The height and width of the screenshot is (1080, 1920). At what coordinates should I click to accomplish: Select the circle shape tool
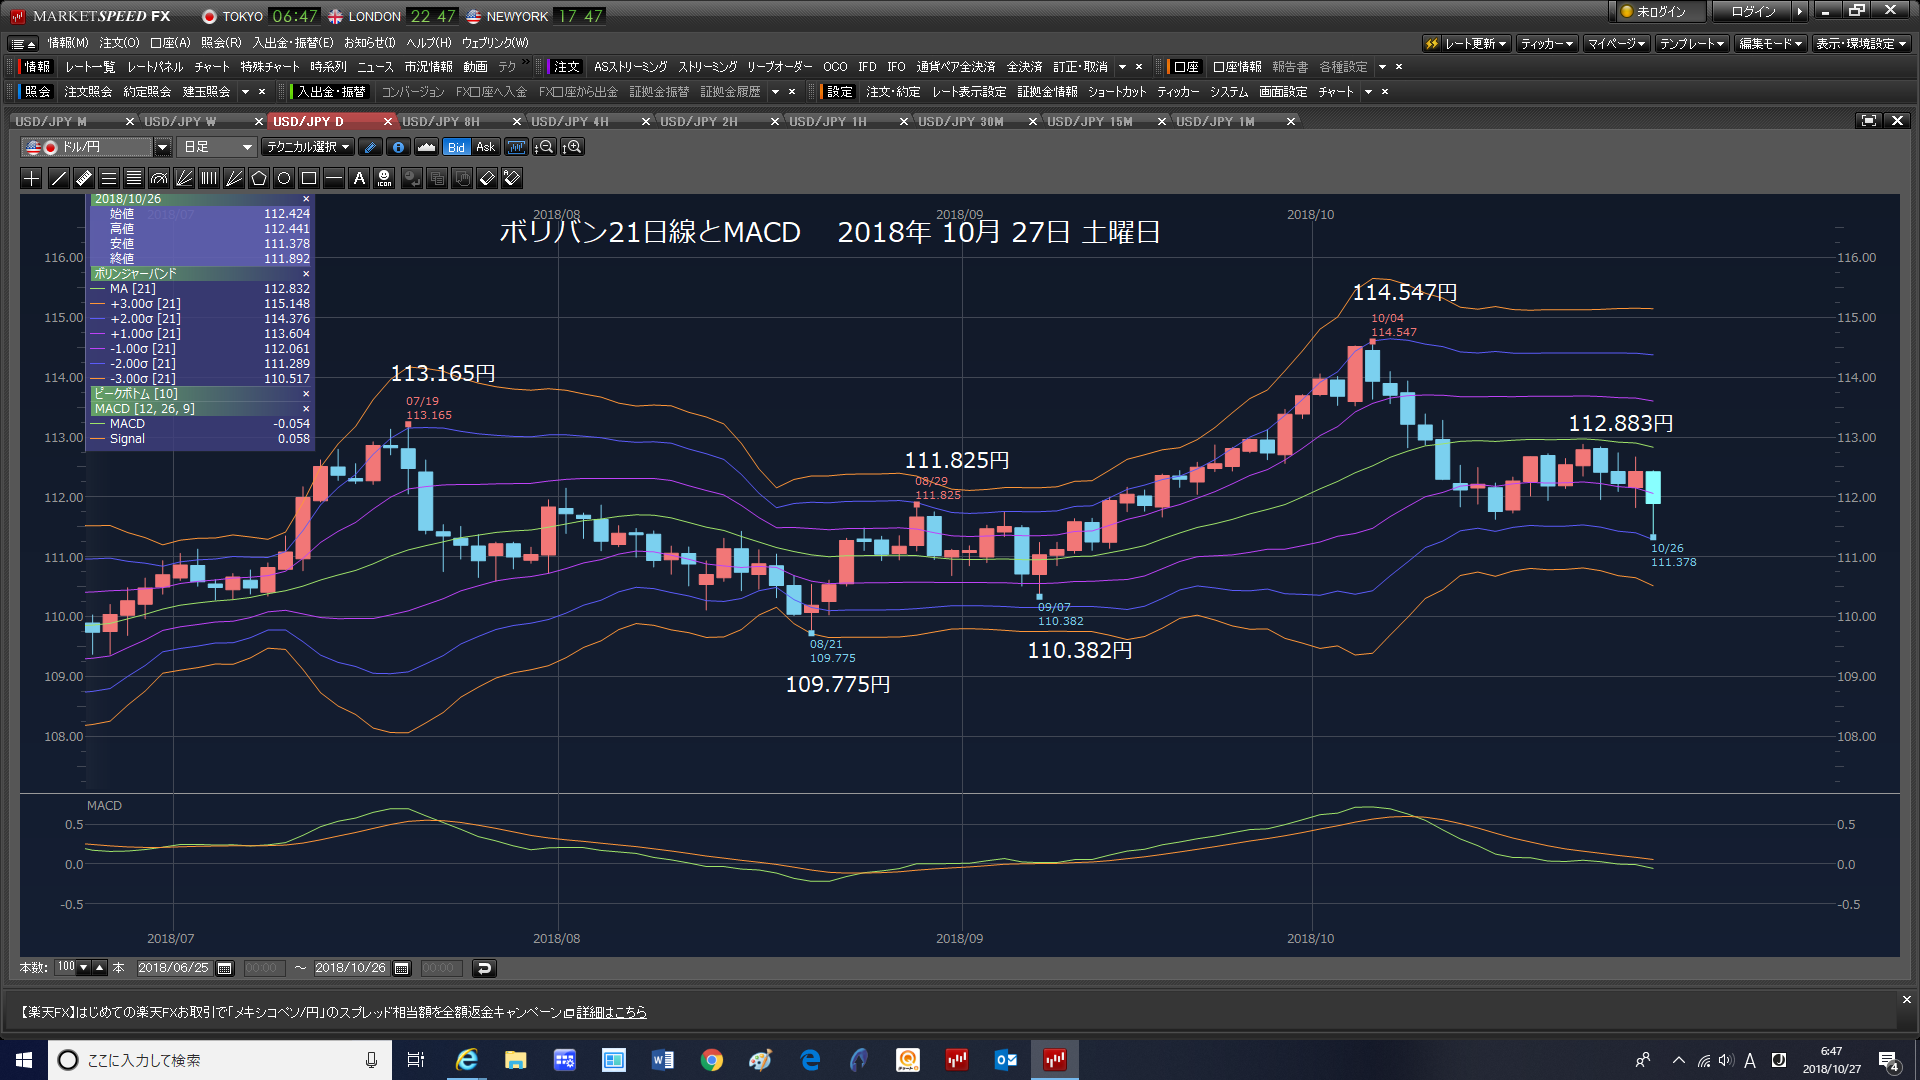[284, 178]
